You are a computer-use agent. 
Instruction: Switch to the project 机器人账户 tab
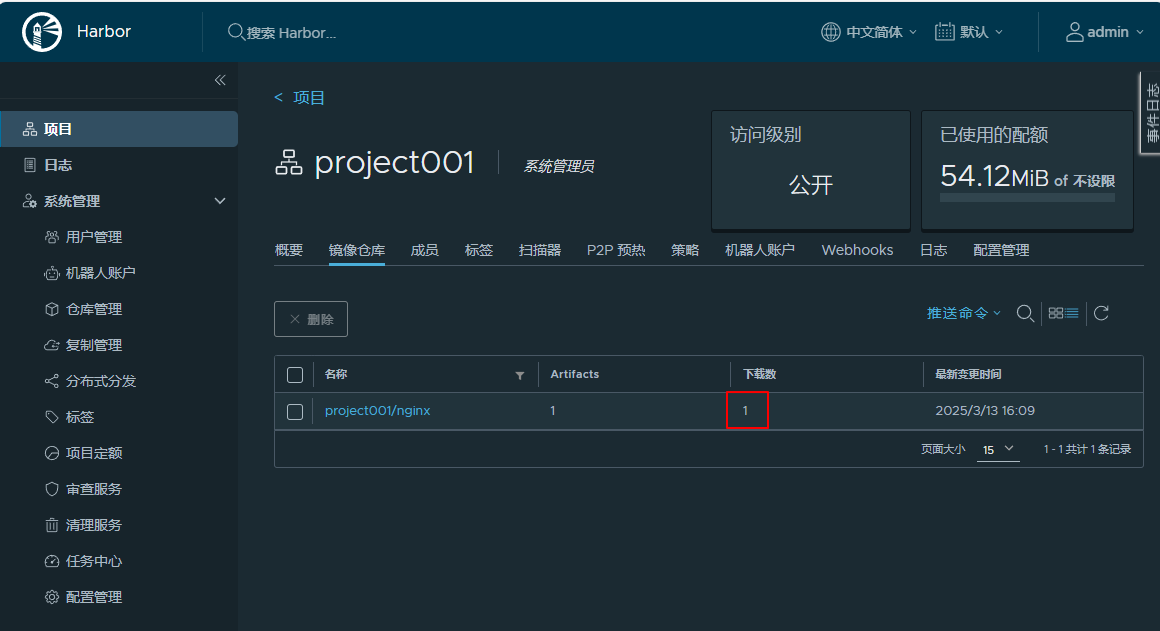click(760, 250)
